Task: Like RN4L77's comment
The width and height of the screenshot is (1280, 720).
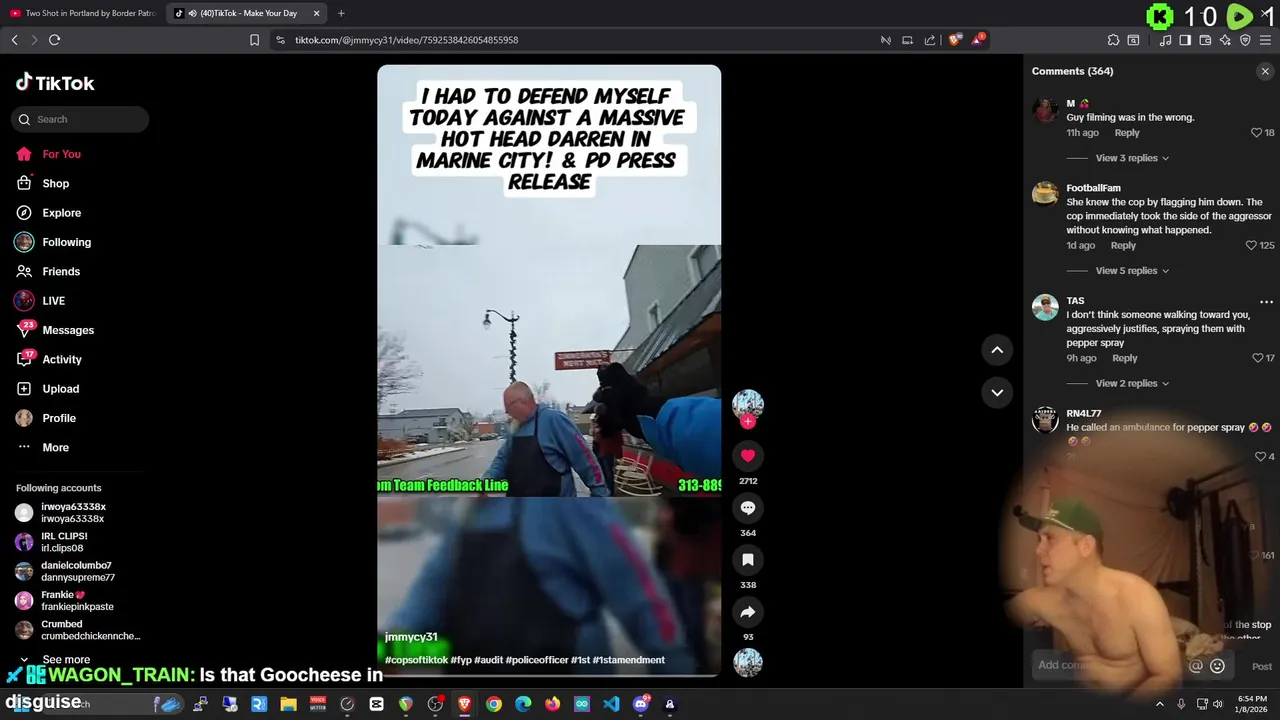Action: pos(1260,457)
